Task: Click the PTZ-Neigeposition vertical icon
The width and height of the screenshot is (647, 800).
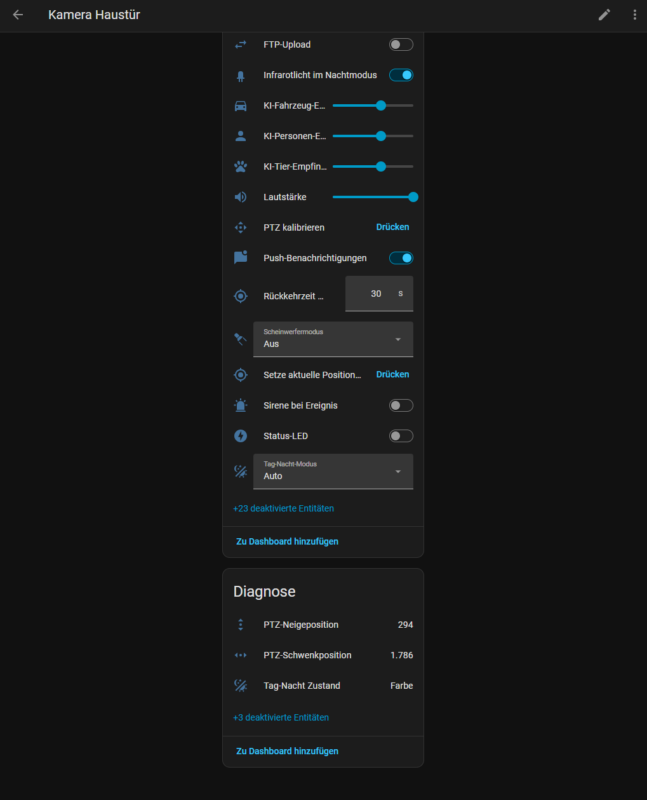Action: pos(240,624)
